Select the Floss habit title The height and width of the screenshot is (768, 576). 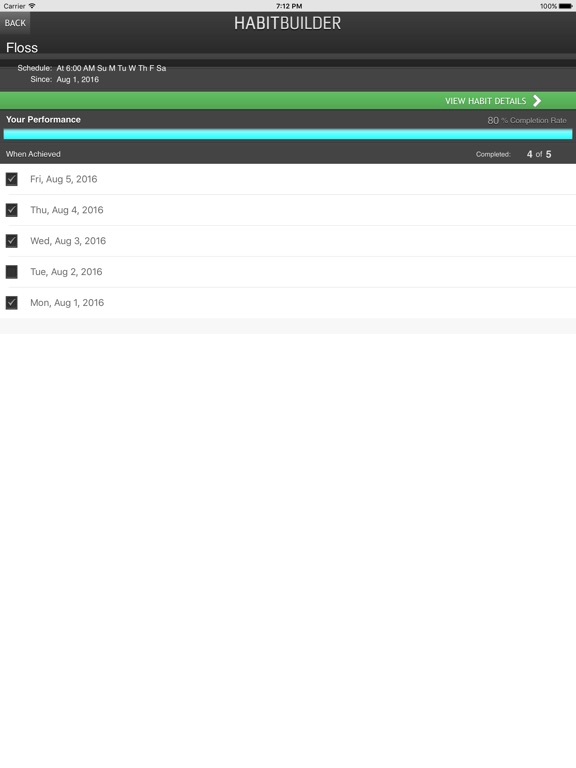pos(22,48)
